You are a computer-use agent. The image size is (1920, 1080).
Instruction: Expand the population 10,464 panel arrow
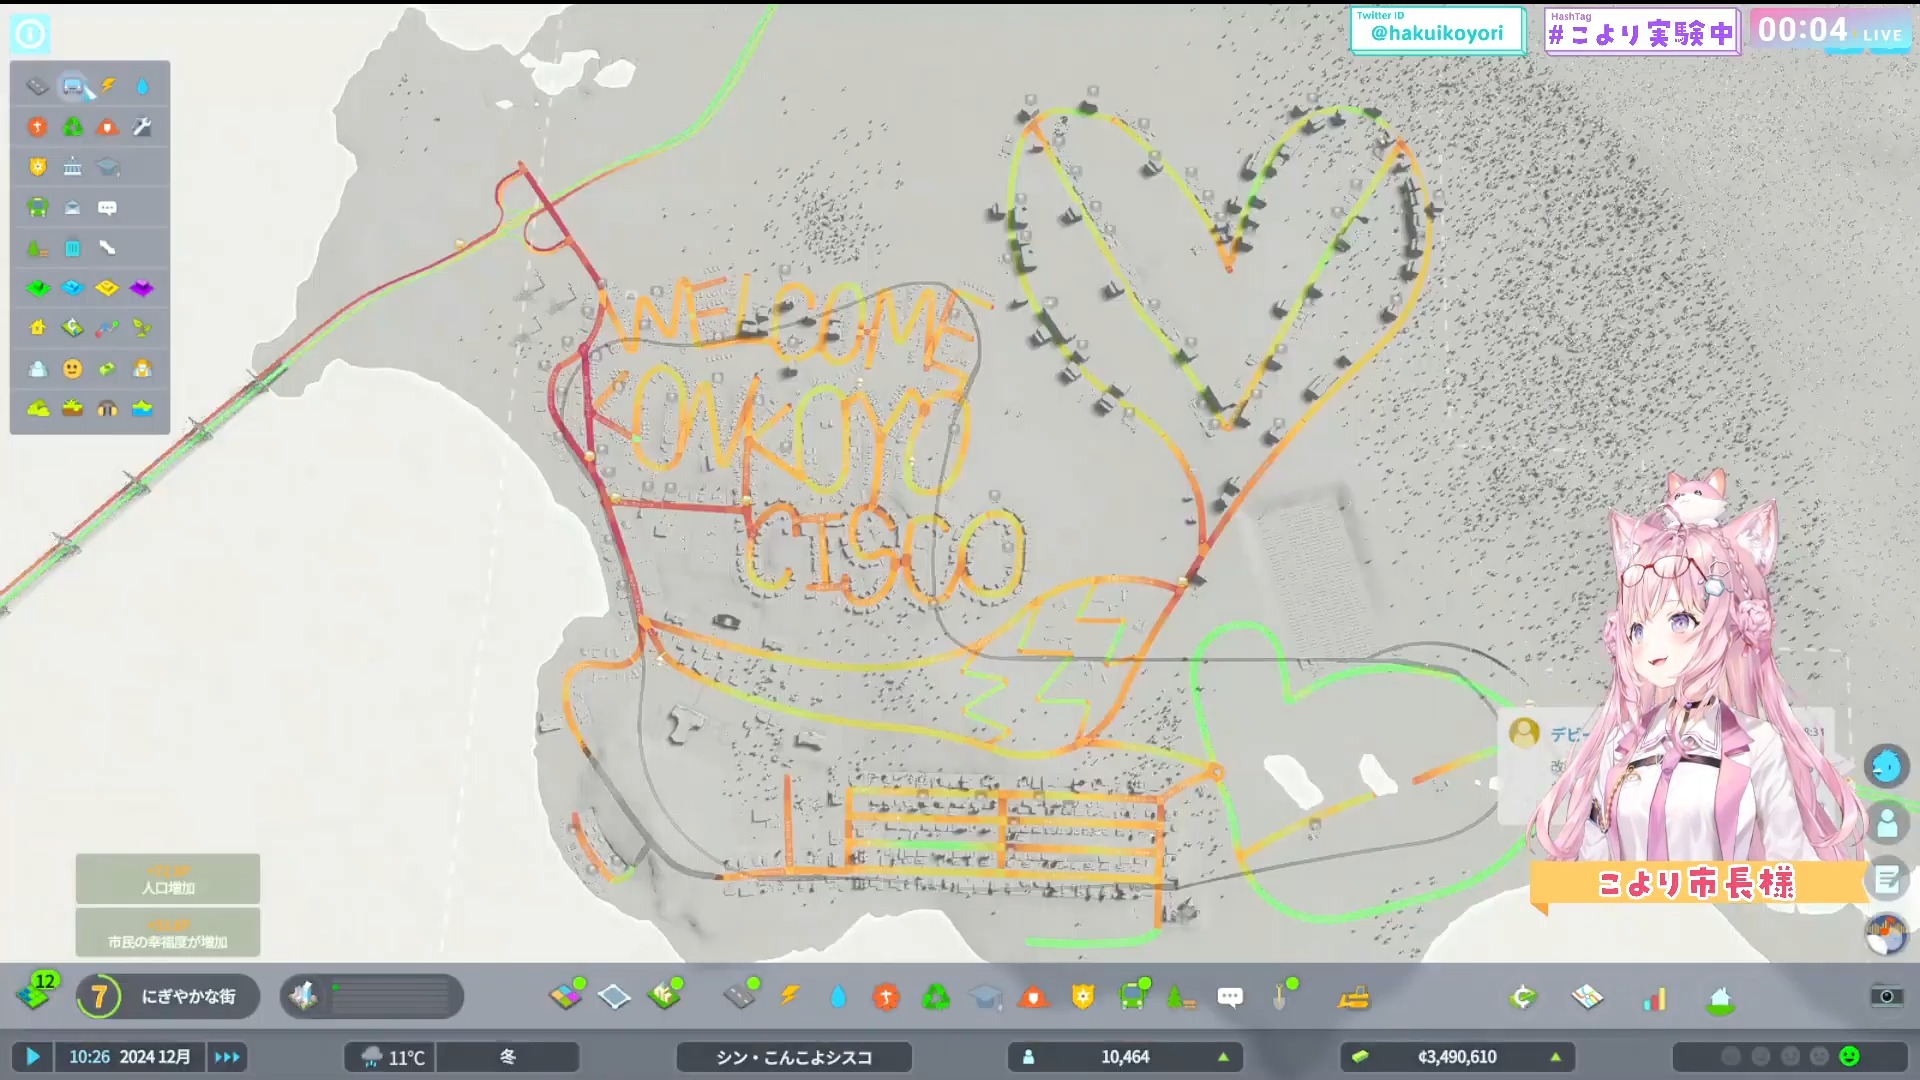pos(1223,1057)
